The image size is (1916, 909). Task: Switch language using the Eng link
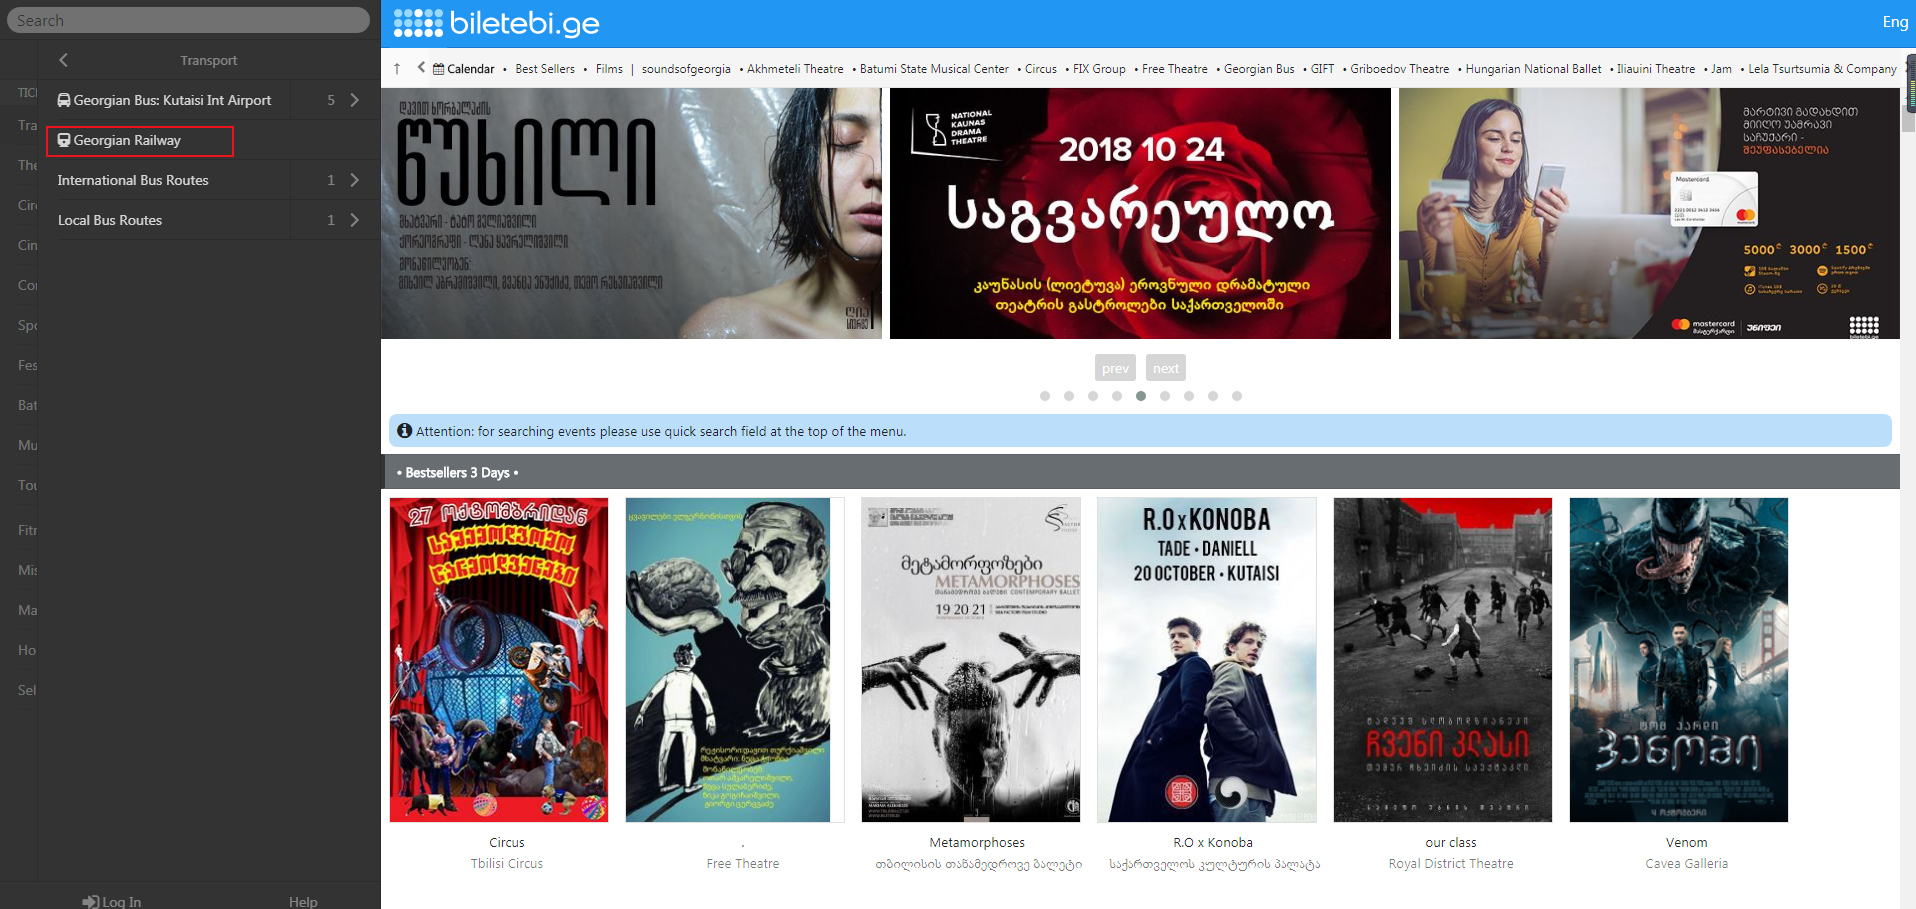pyautogui.click(x=1894, y=22)
